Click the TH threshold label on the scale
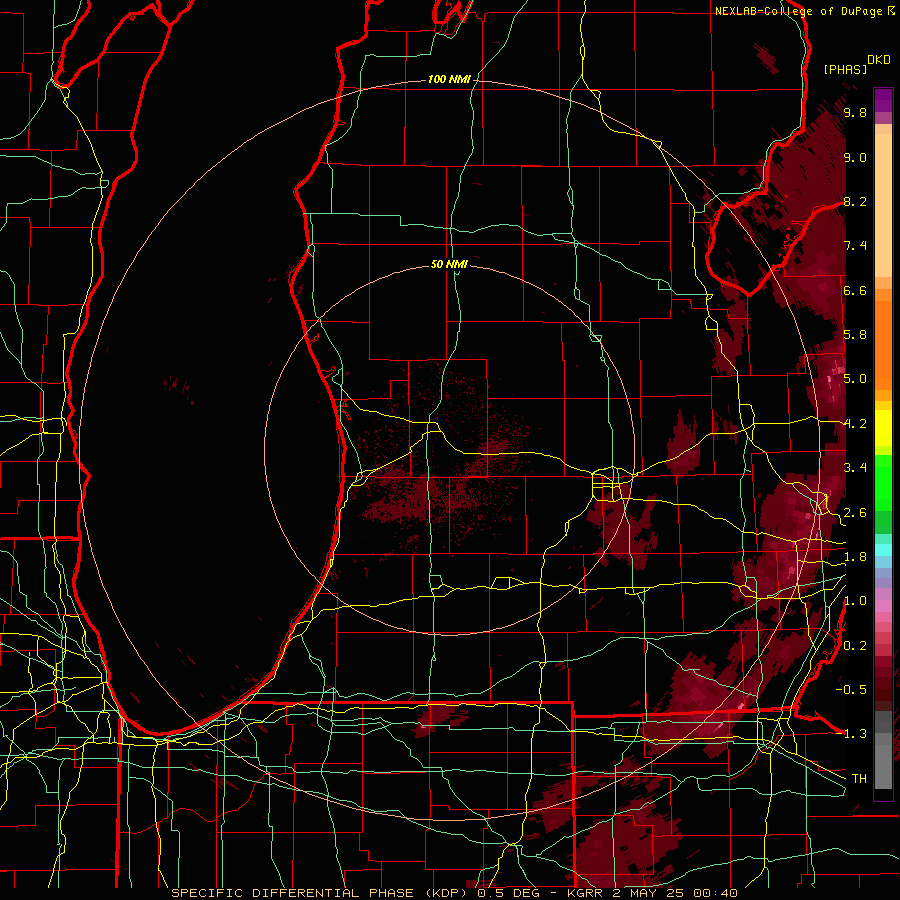900x900 pixels. click(x=859, y=779)
